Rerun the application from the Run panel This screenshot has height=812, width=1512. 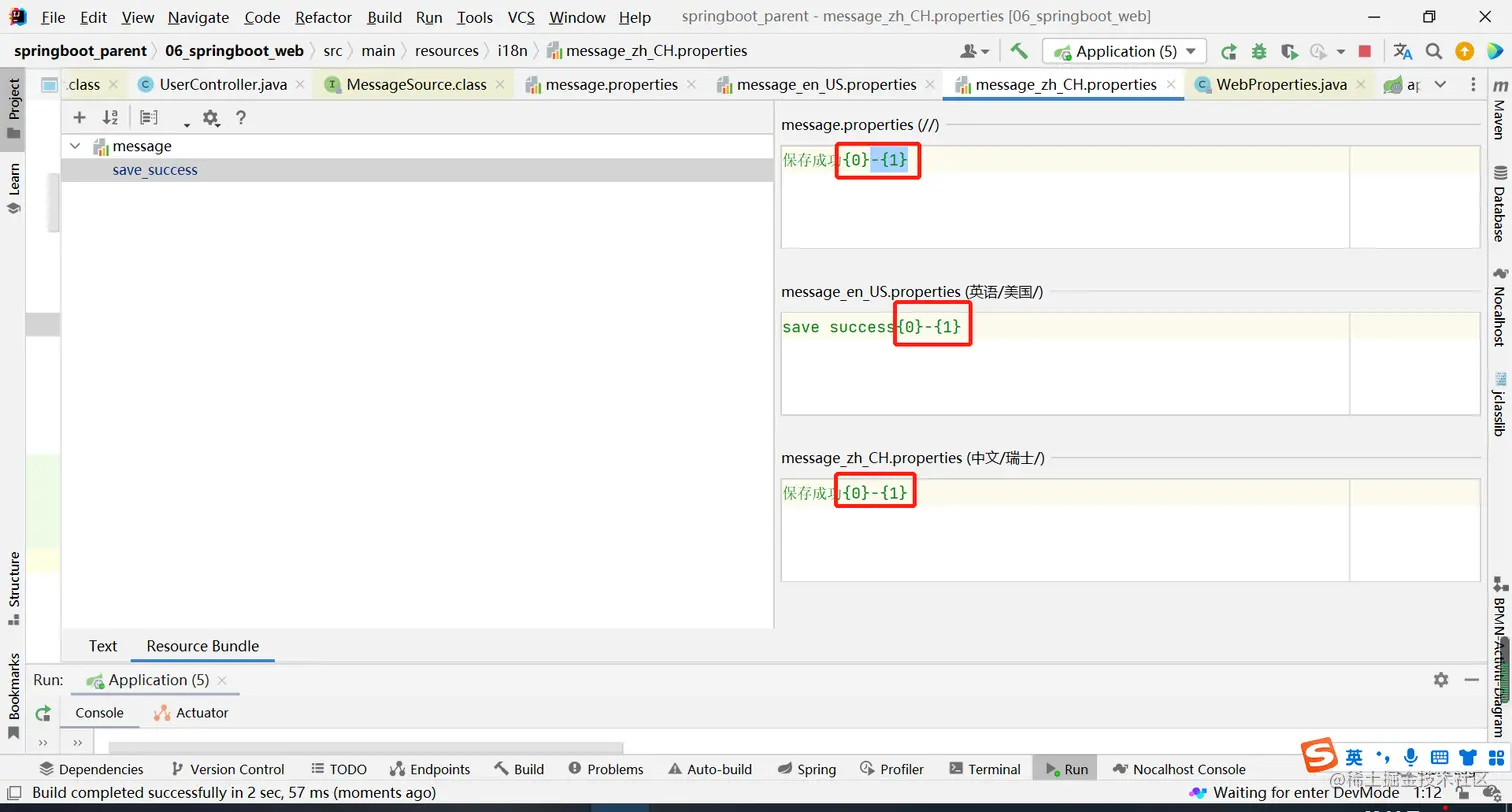pos(43,713)
